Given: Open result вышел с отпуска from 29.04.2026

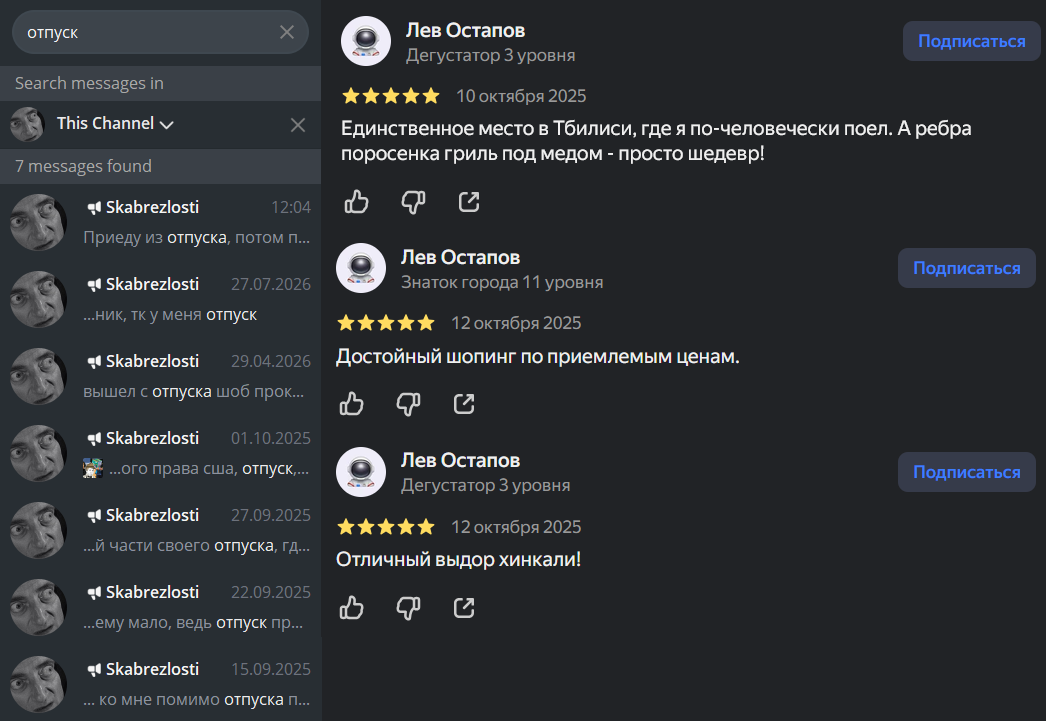Looking at the screenshot, I should point(160,376).
